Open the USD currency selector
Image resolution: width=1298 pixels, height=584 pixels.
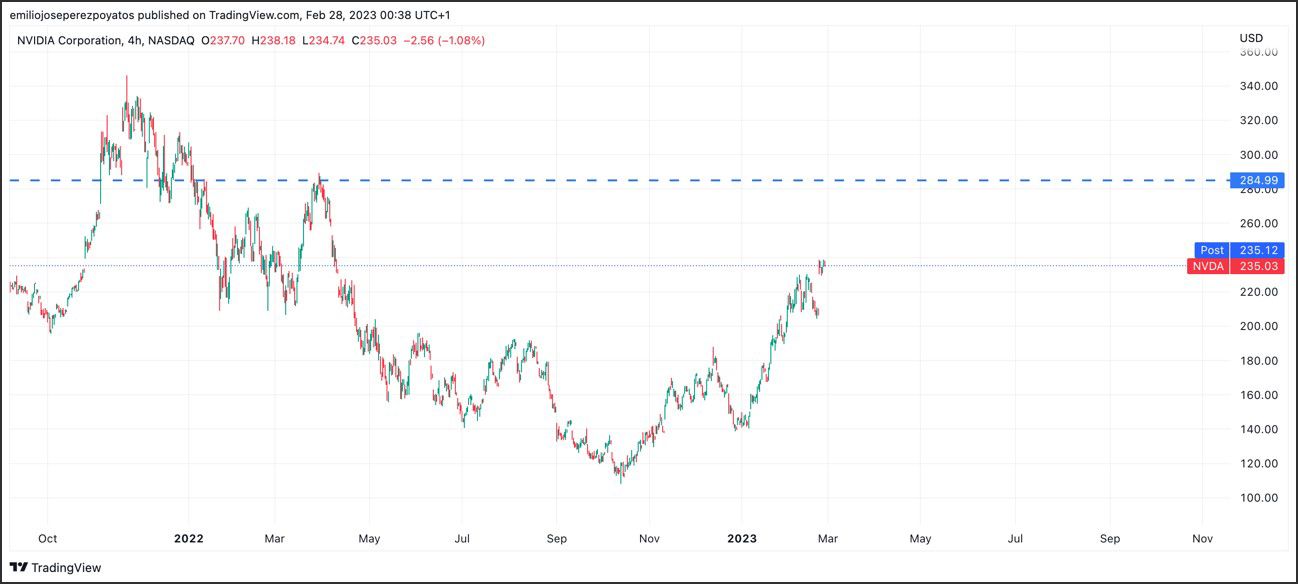tap(1251, 38)
